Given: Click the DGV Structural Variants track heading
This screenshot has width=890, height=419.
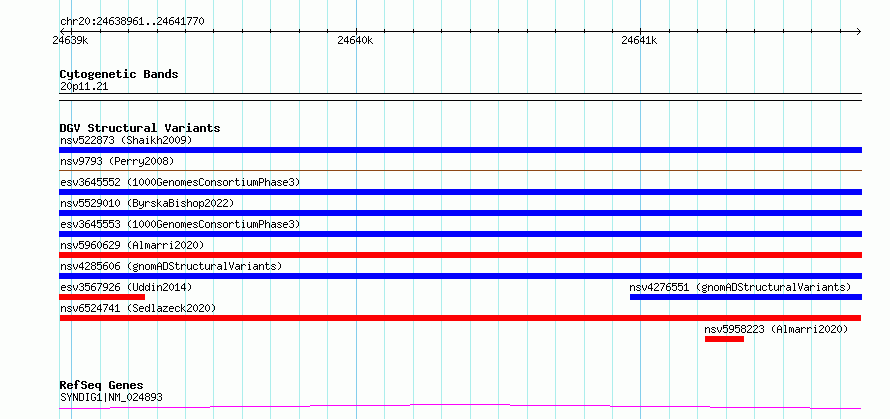Looking at the screenshot, I should click(140, 128).
